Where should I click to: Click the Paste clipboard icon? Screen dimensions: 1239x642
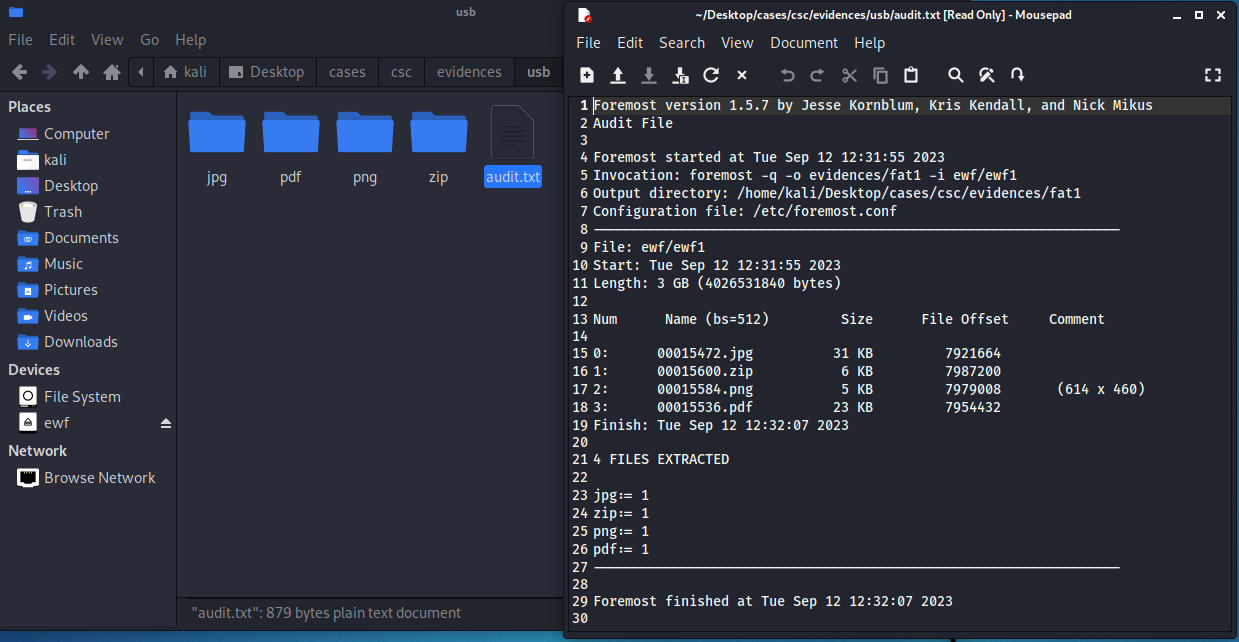coord(911,75)
